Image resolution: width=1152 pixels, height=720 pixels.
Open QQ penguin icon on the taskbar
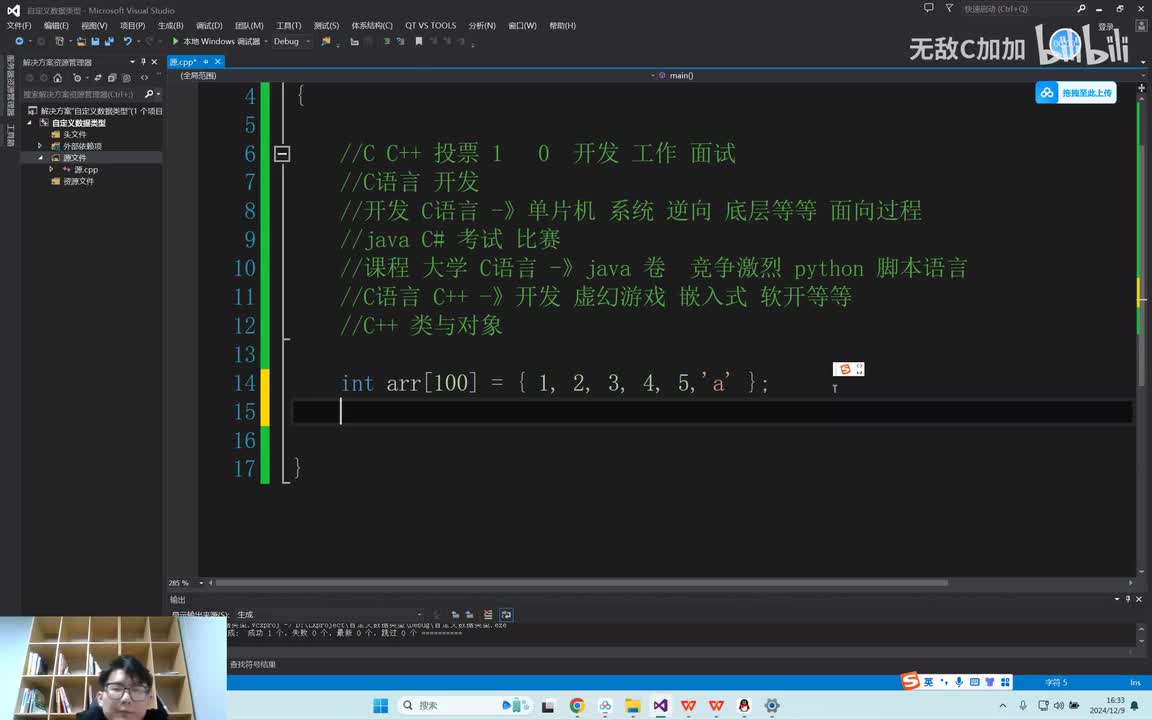pyautogui.click(x=744, y=705)
